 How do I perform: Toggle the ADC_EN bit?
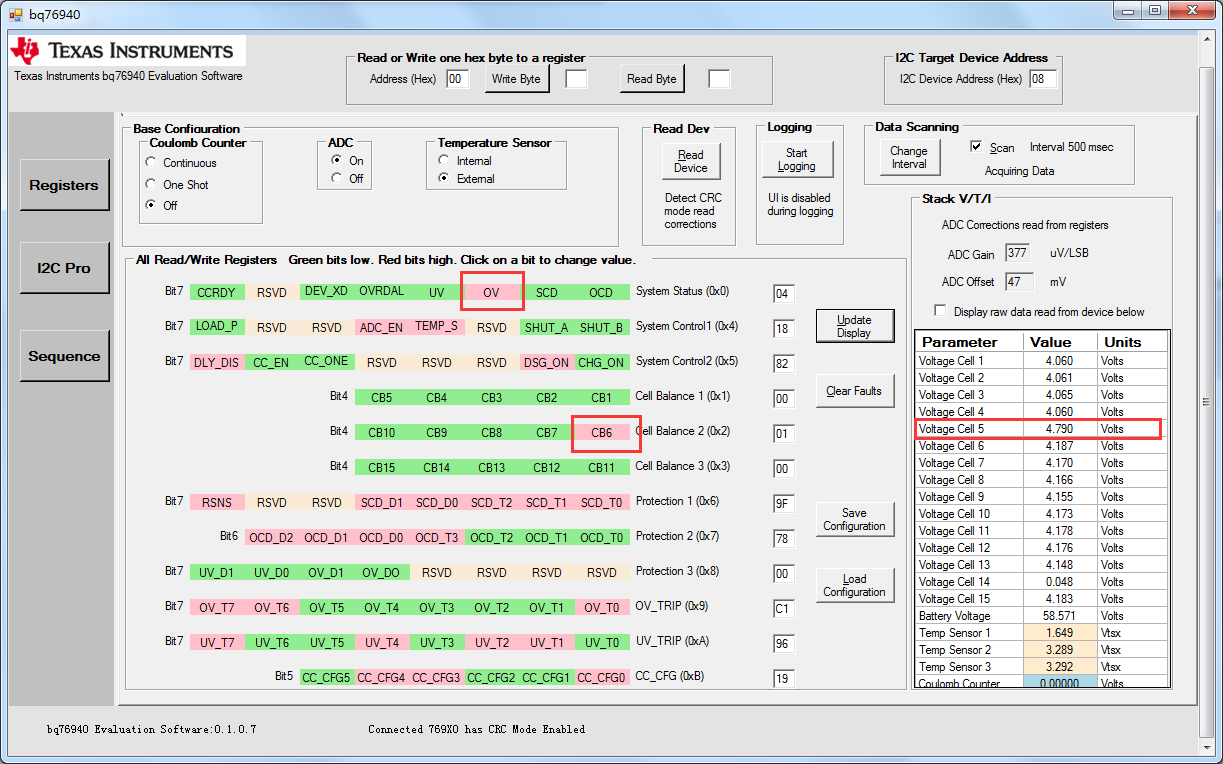(x=382, y=327)
